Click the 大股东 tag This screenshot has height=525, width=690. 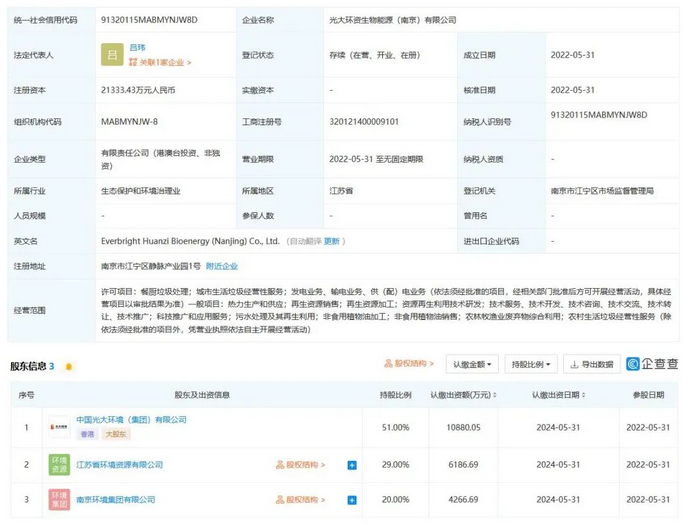tap(116, 434)
